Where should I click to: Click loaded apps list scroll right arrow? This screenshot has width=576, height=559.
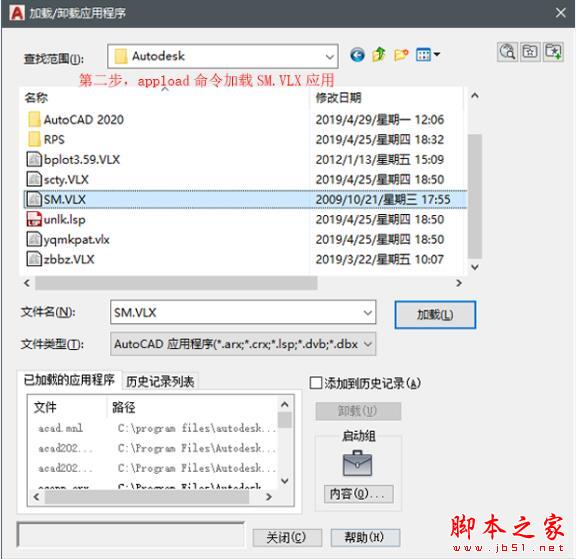[x=269, y=497]
